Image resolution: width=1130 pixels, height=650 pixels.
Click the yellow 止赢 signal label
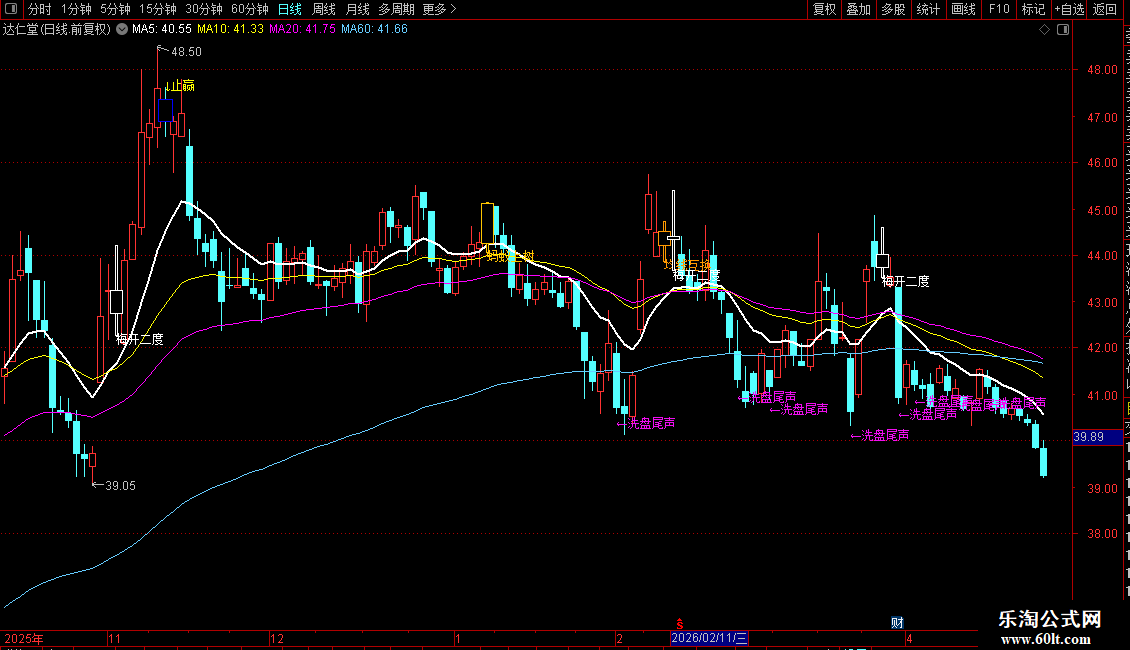[179, 86]
